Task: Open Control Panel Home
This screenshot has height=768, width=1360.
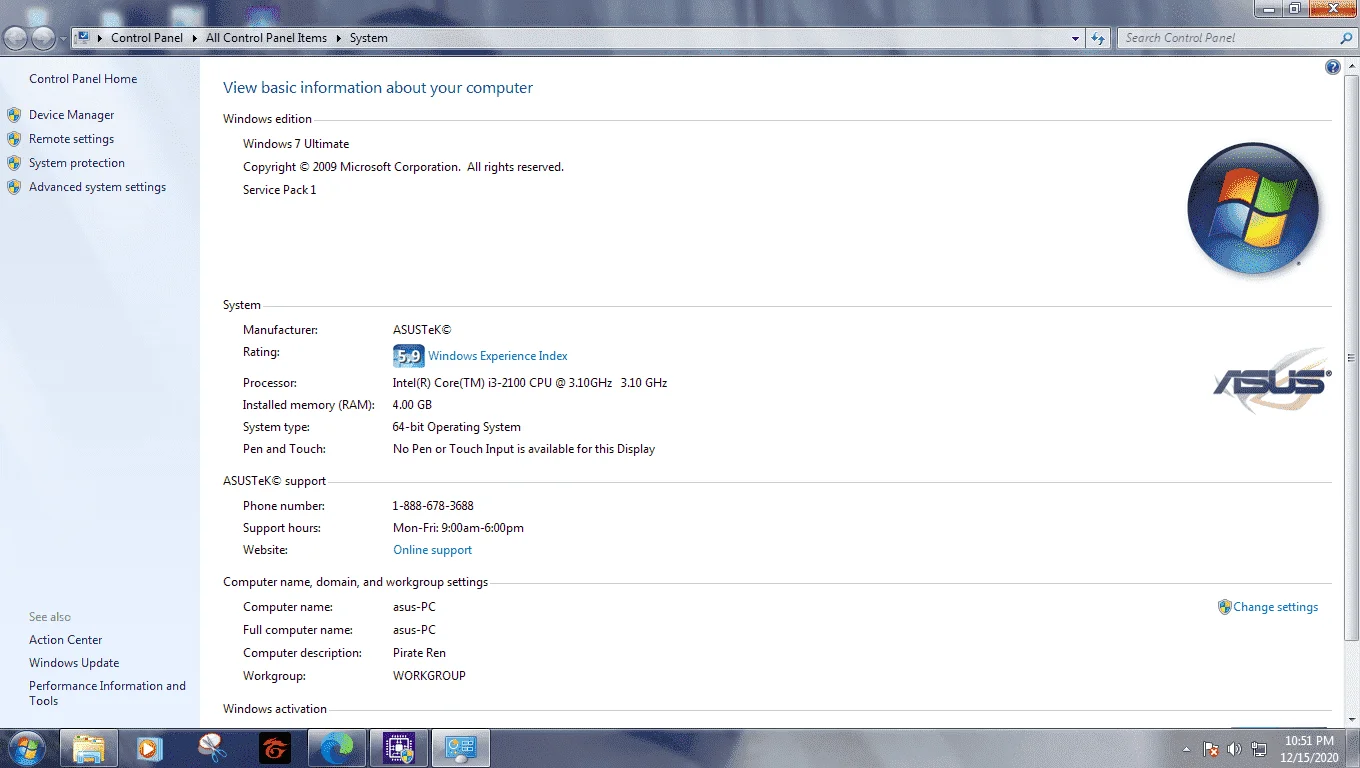Action: point(83,79)
